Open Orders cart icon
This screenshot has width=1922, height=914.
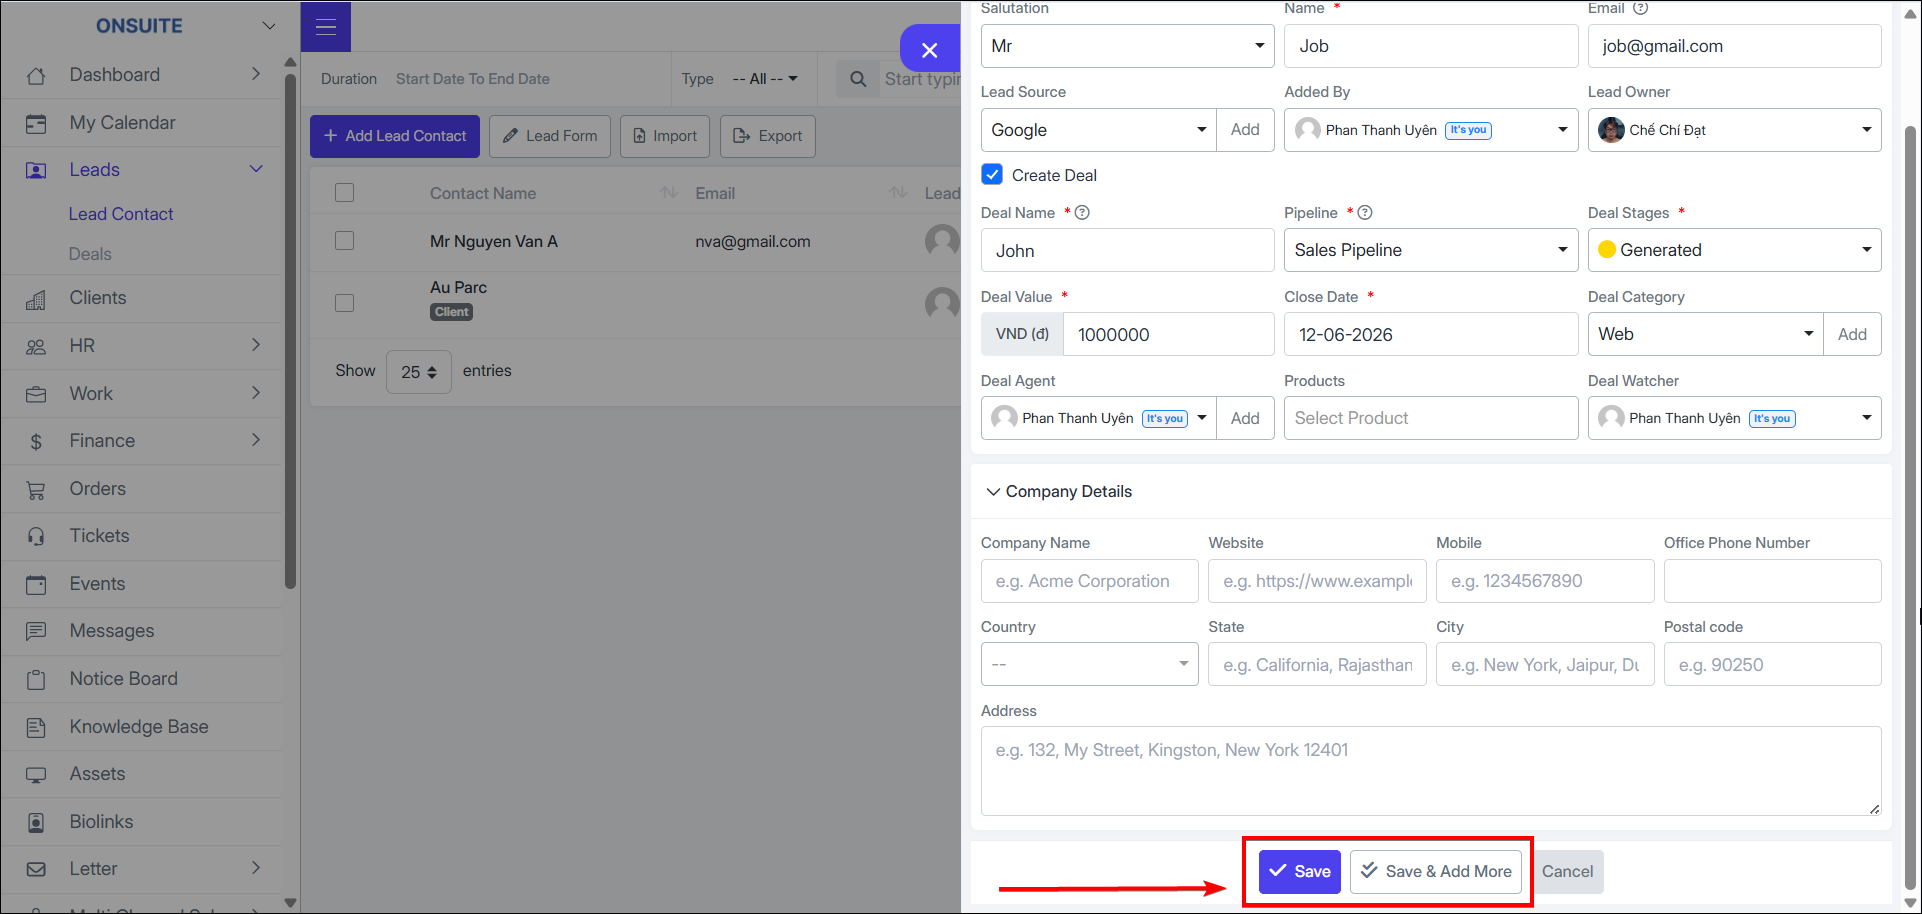(36, 490)
